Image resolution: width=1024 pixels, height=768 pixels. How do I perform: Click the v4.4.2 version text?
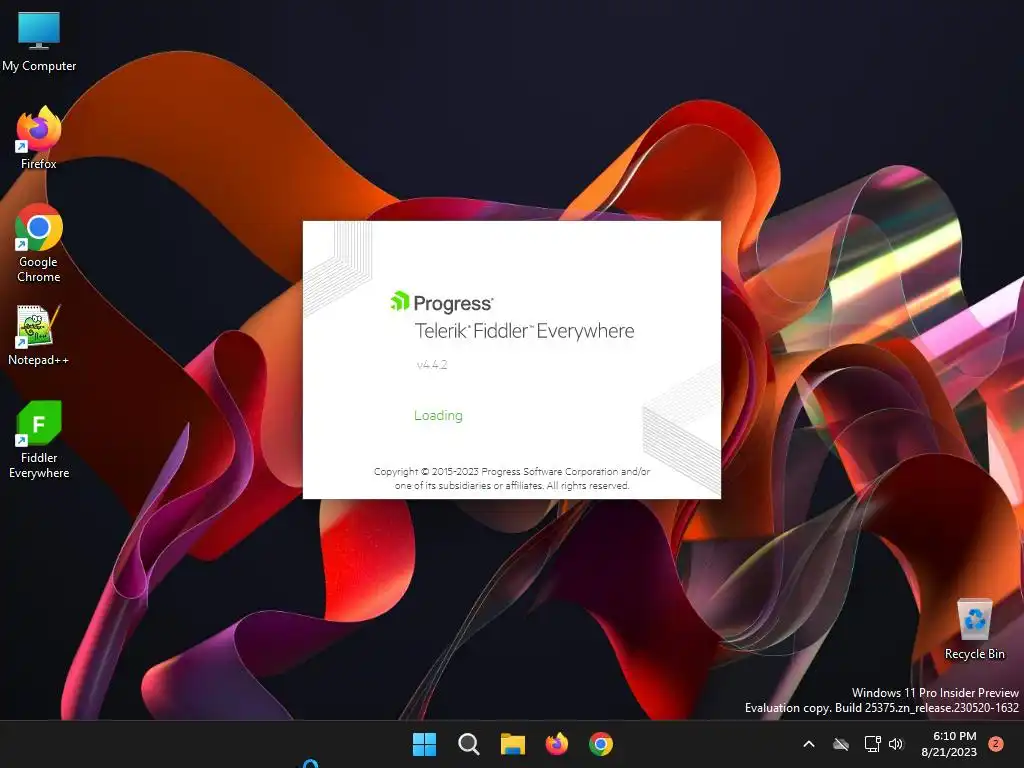pyautogui.click(x=432, y=364)
